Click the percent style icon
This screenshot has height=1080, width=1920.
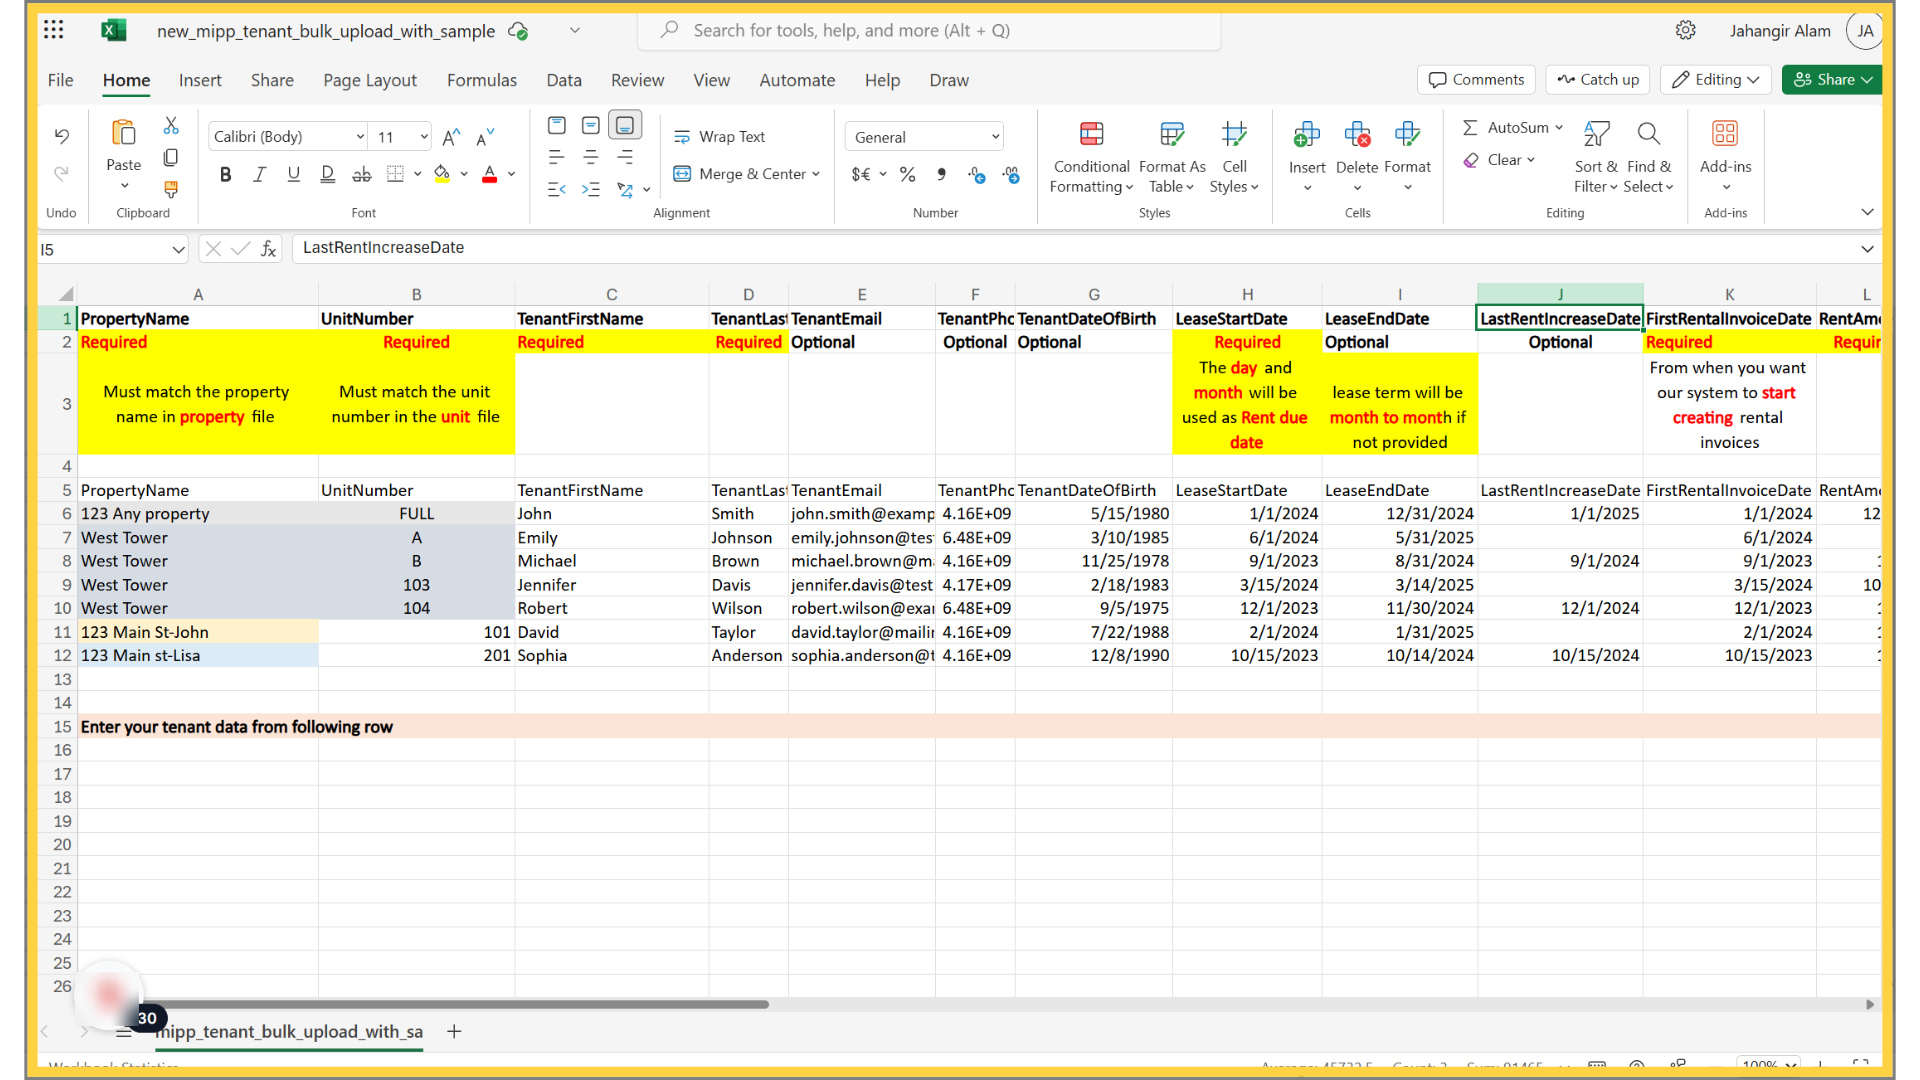tap(908, 174)
